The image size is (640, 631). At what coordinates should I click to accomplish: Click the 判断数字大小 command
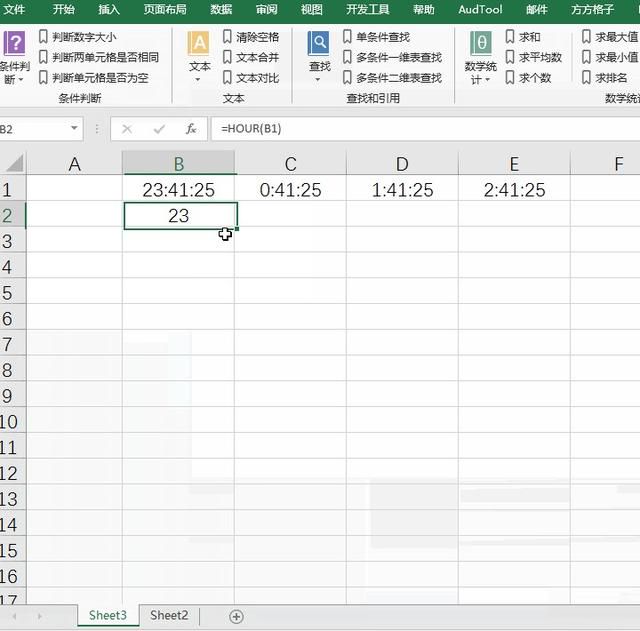tap(78, 37)
